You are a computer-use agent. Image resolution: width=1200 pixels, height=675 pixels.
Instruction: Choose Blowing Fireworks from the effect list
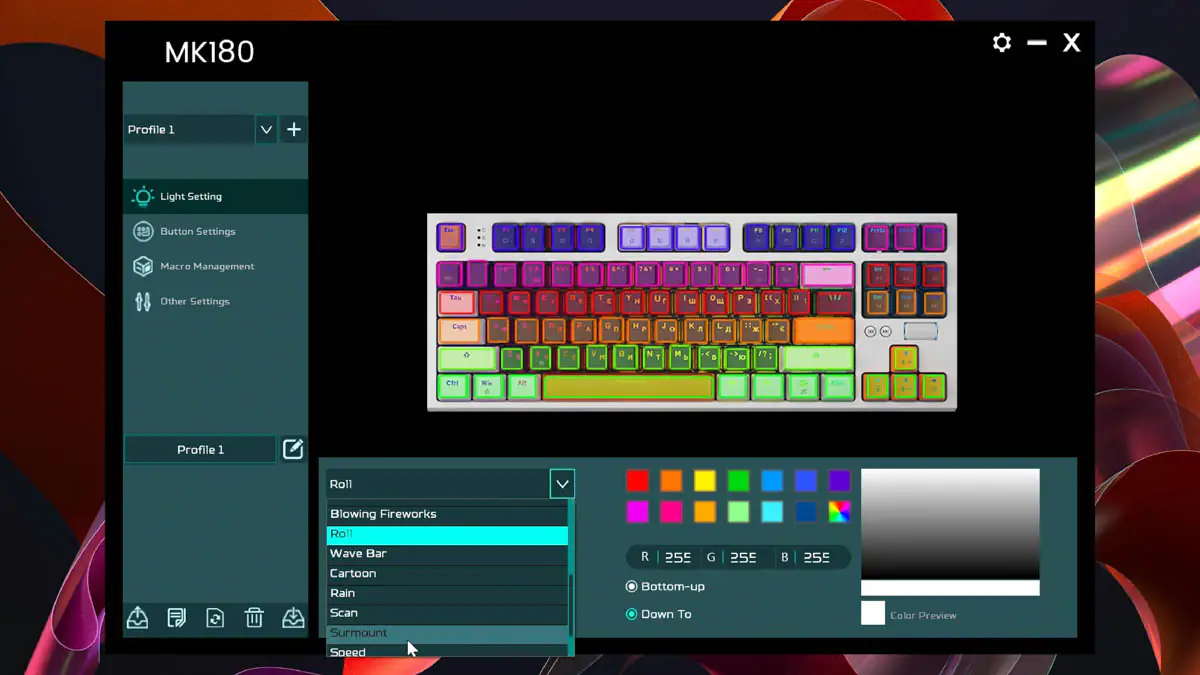click(447, 514)
